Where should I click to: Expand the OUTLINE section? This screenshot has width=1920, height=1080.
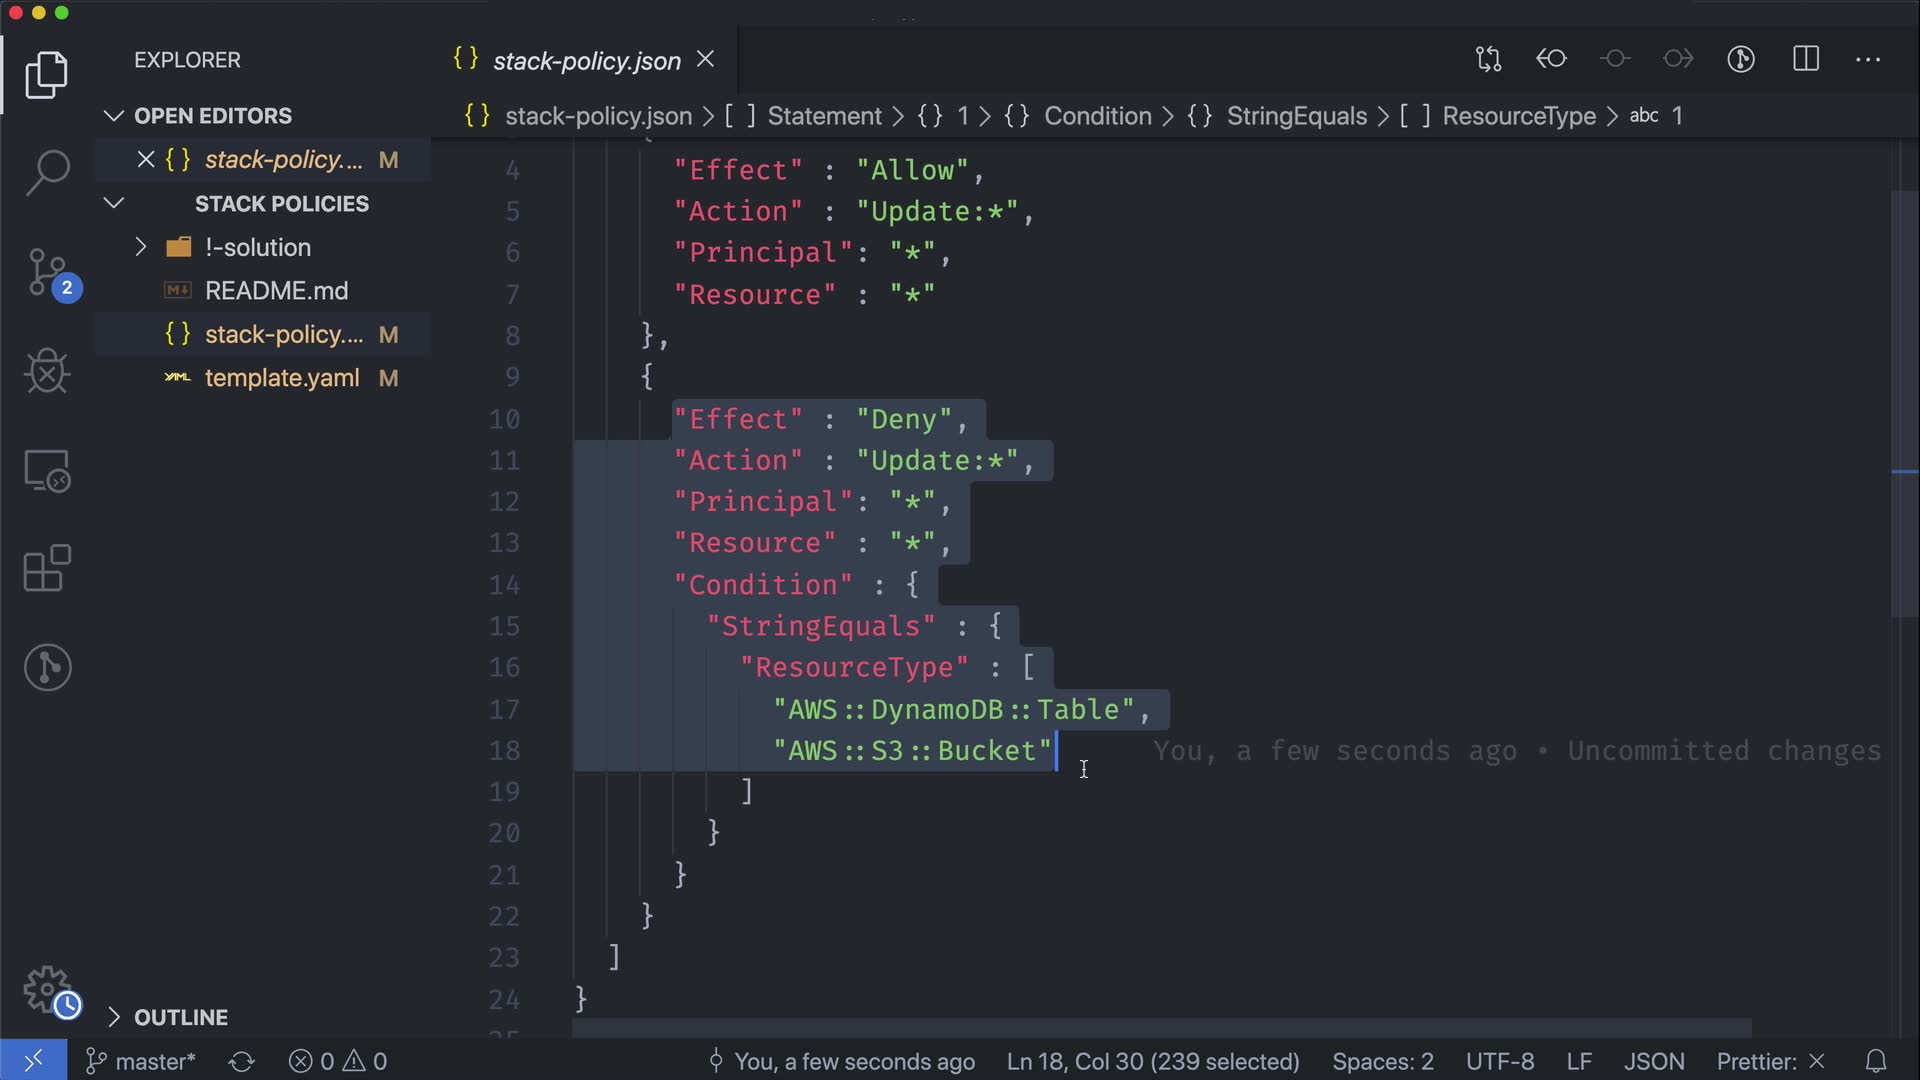pyautogui.click(x=114, y=1017)
